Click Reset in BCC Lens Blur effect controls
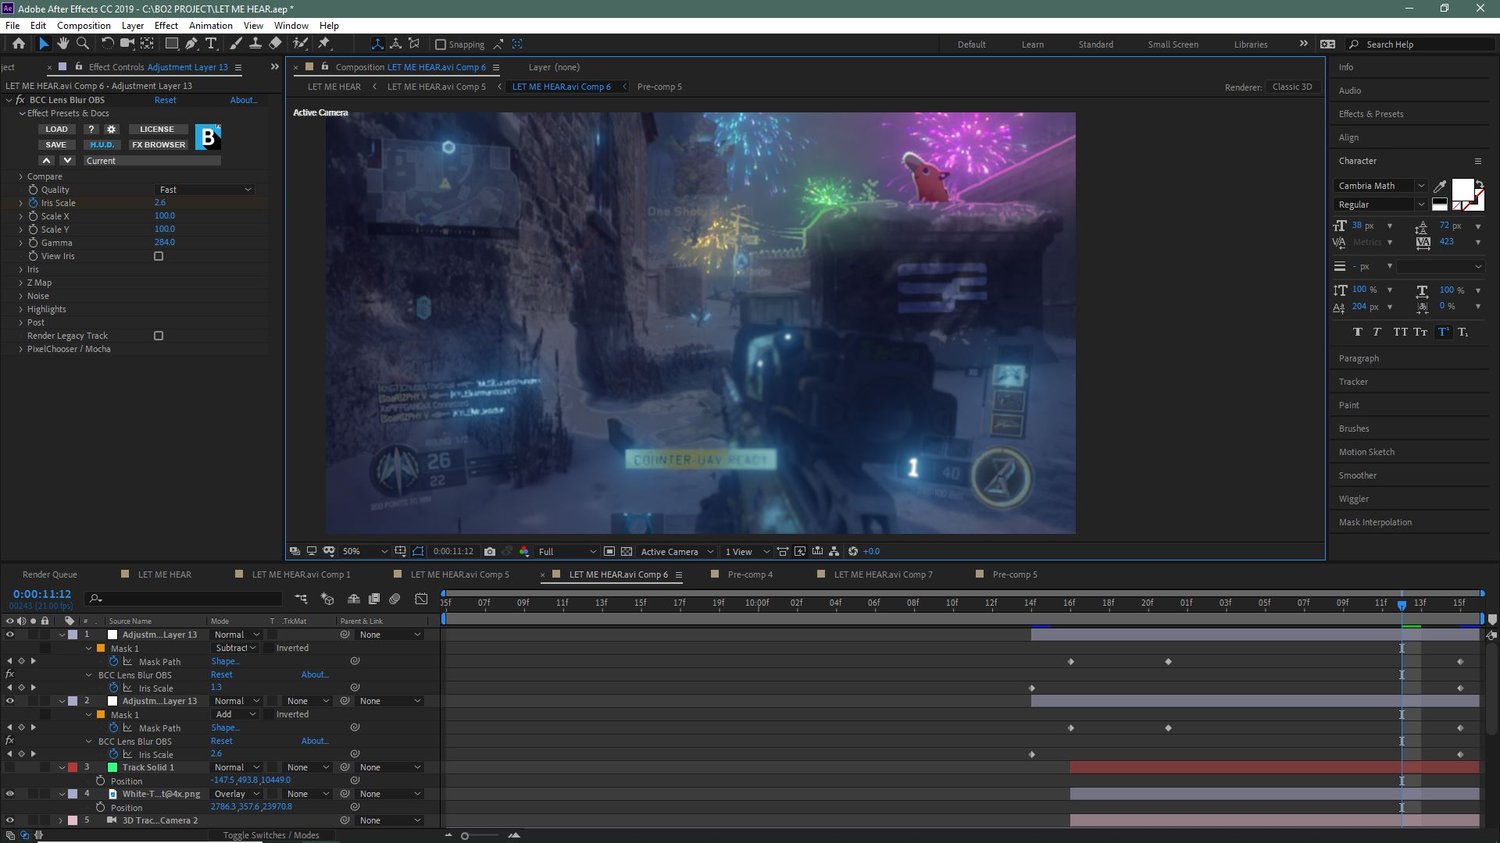 165,100
